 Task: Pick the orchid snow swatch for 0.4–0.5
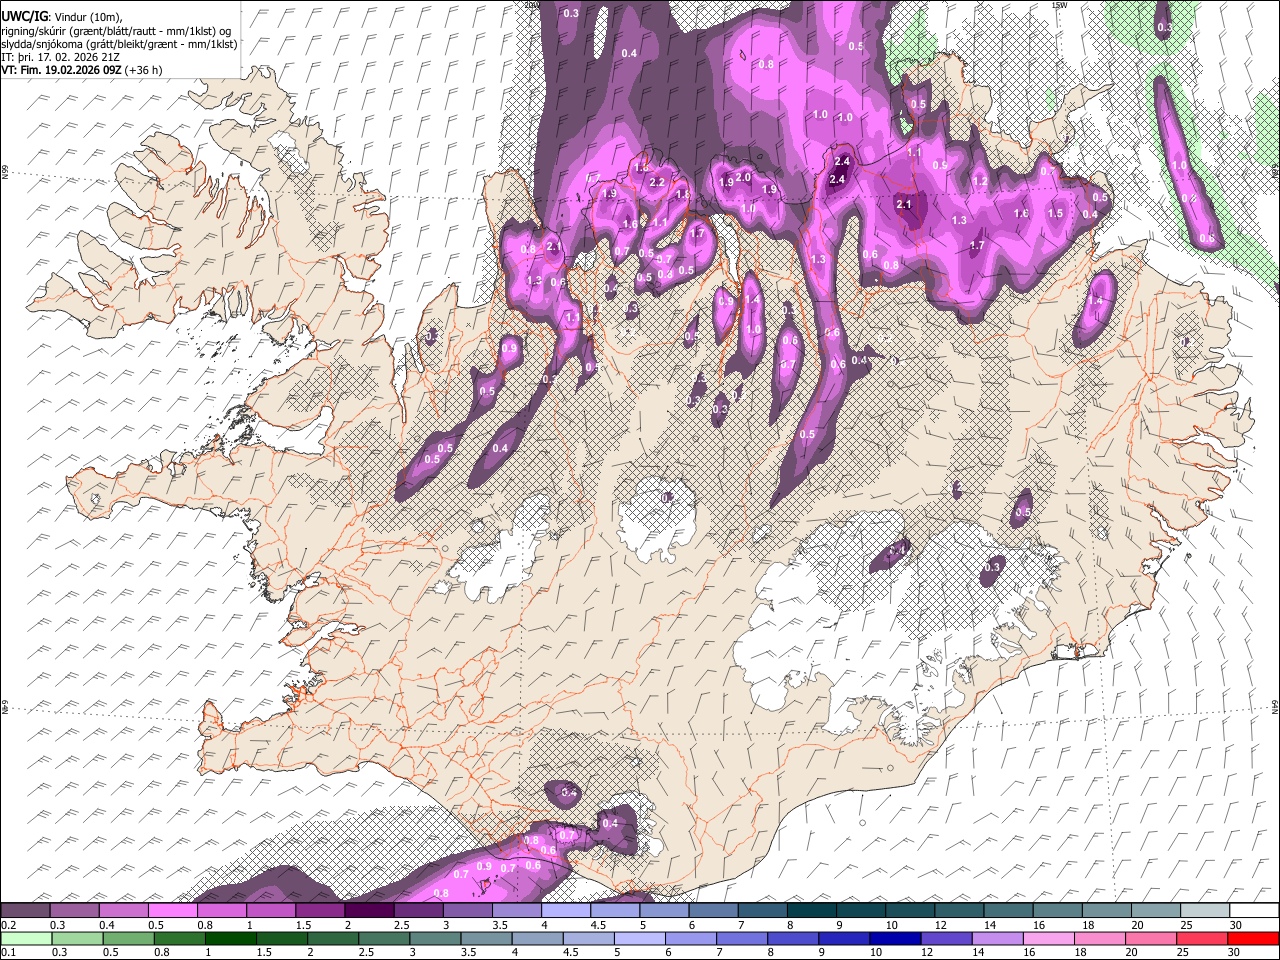123,911
